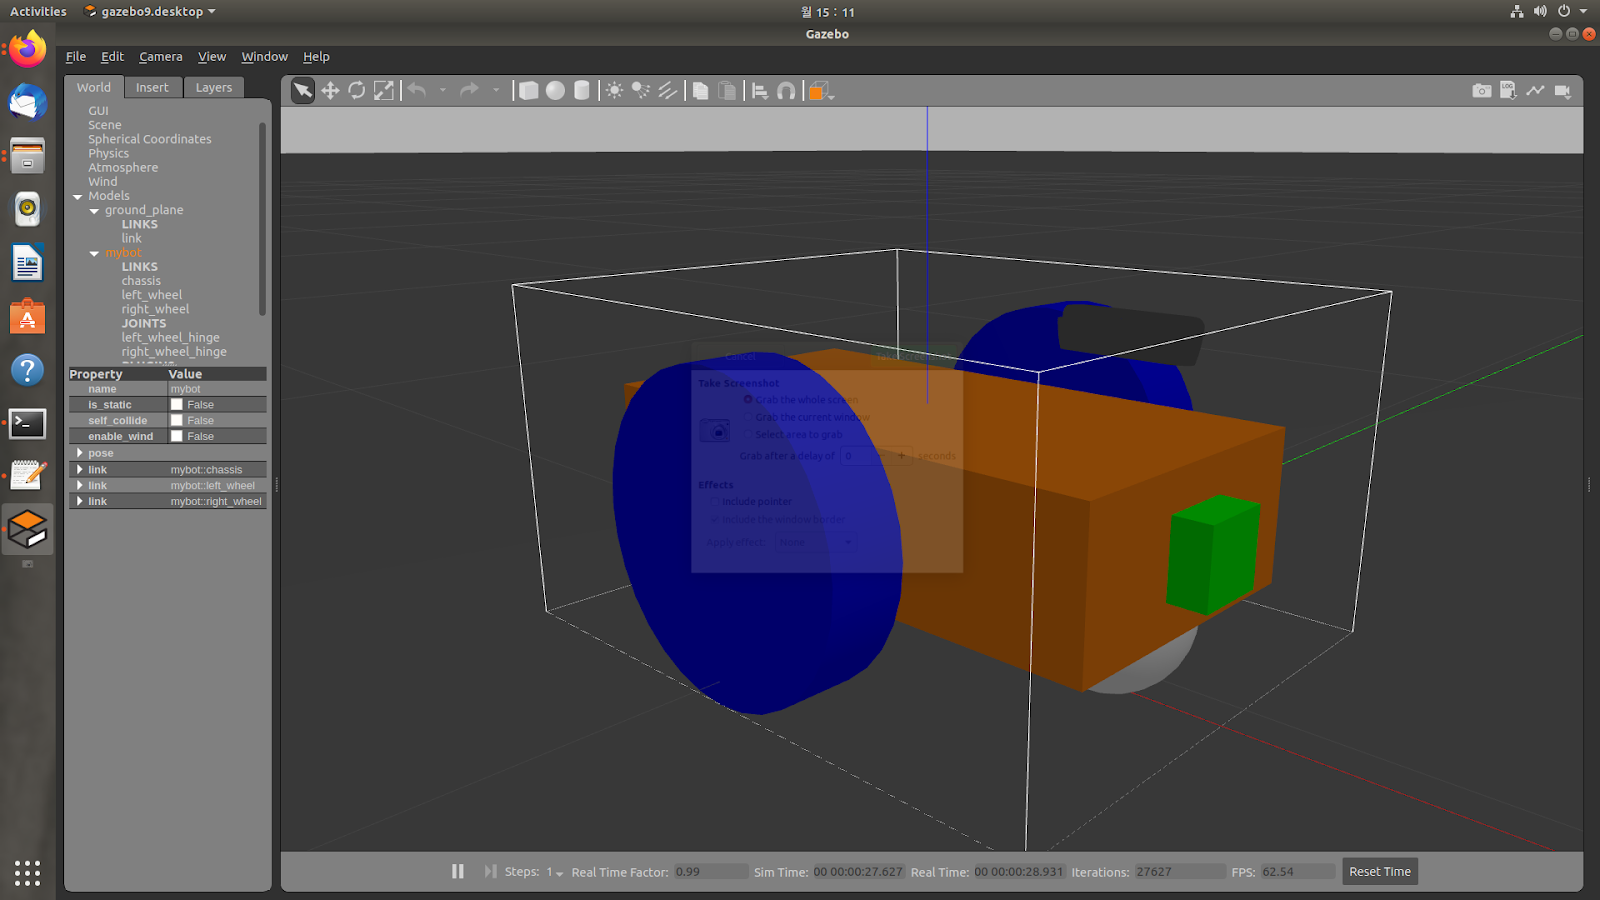Screen dimensions: 1600x900
Task: Expand the mybot::right_wheel link property
Action: [x=80, y=501]
